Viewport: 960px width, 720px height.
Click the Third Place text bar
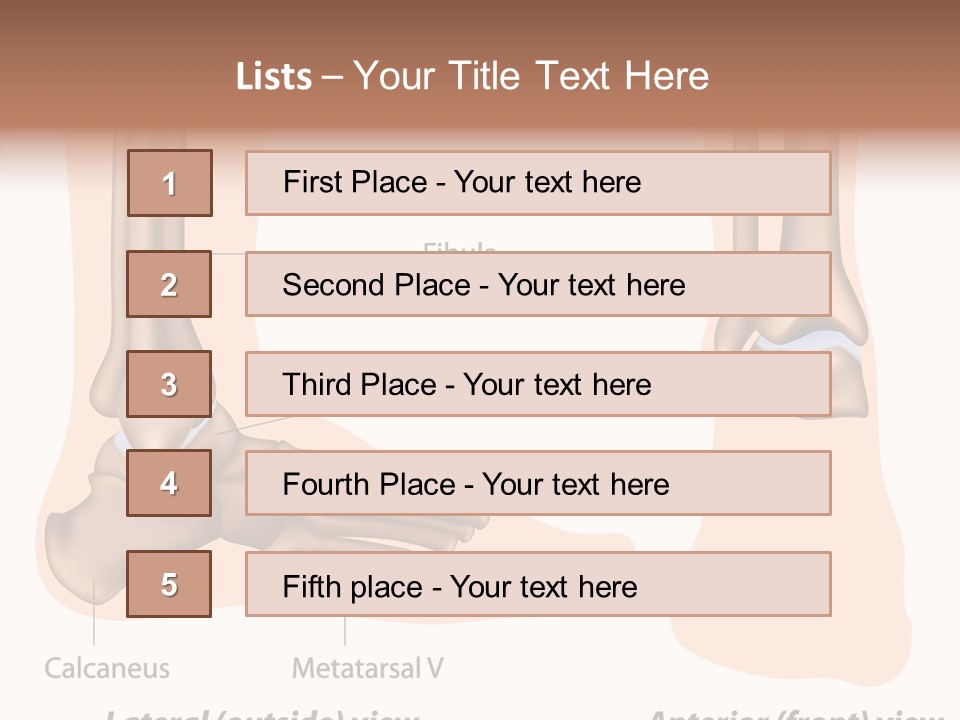(x=538, y=384)
